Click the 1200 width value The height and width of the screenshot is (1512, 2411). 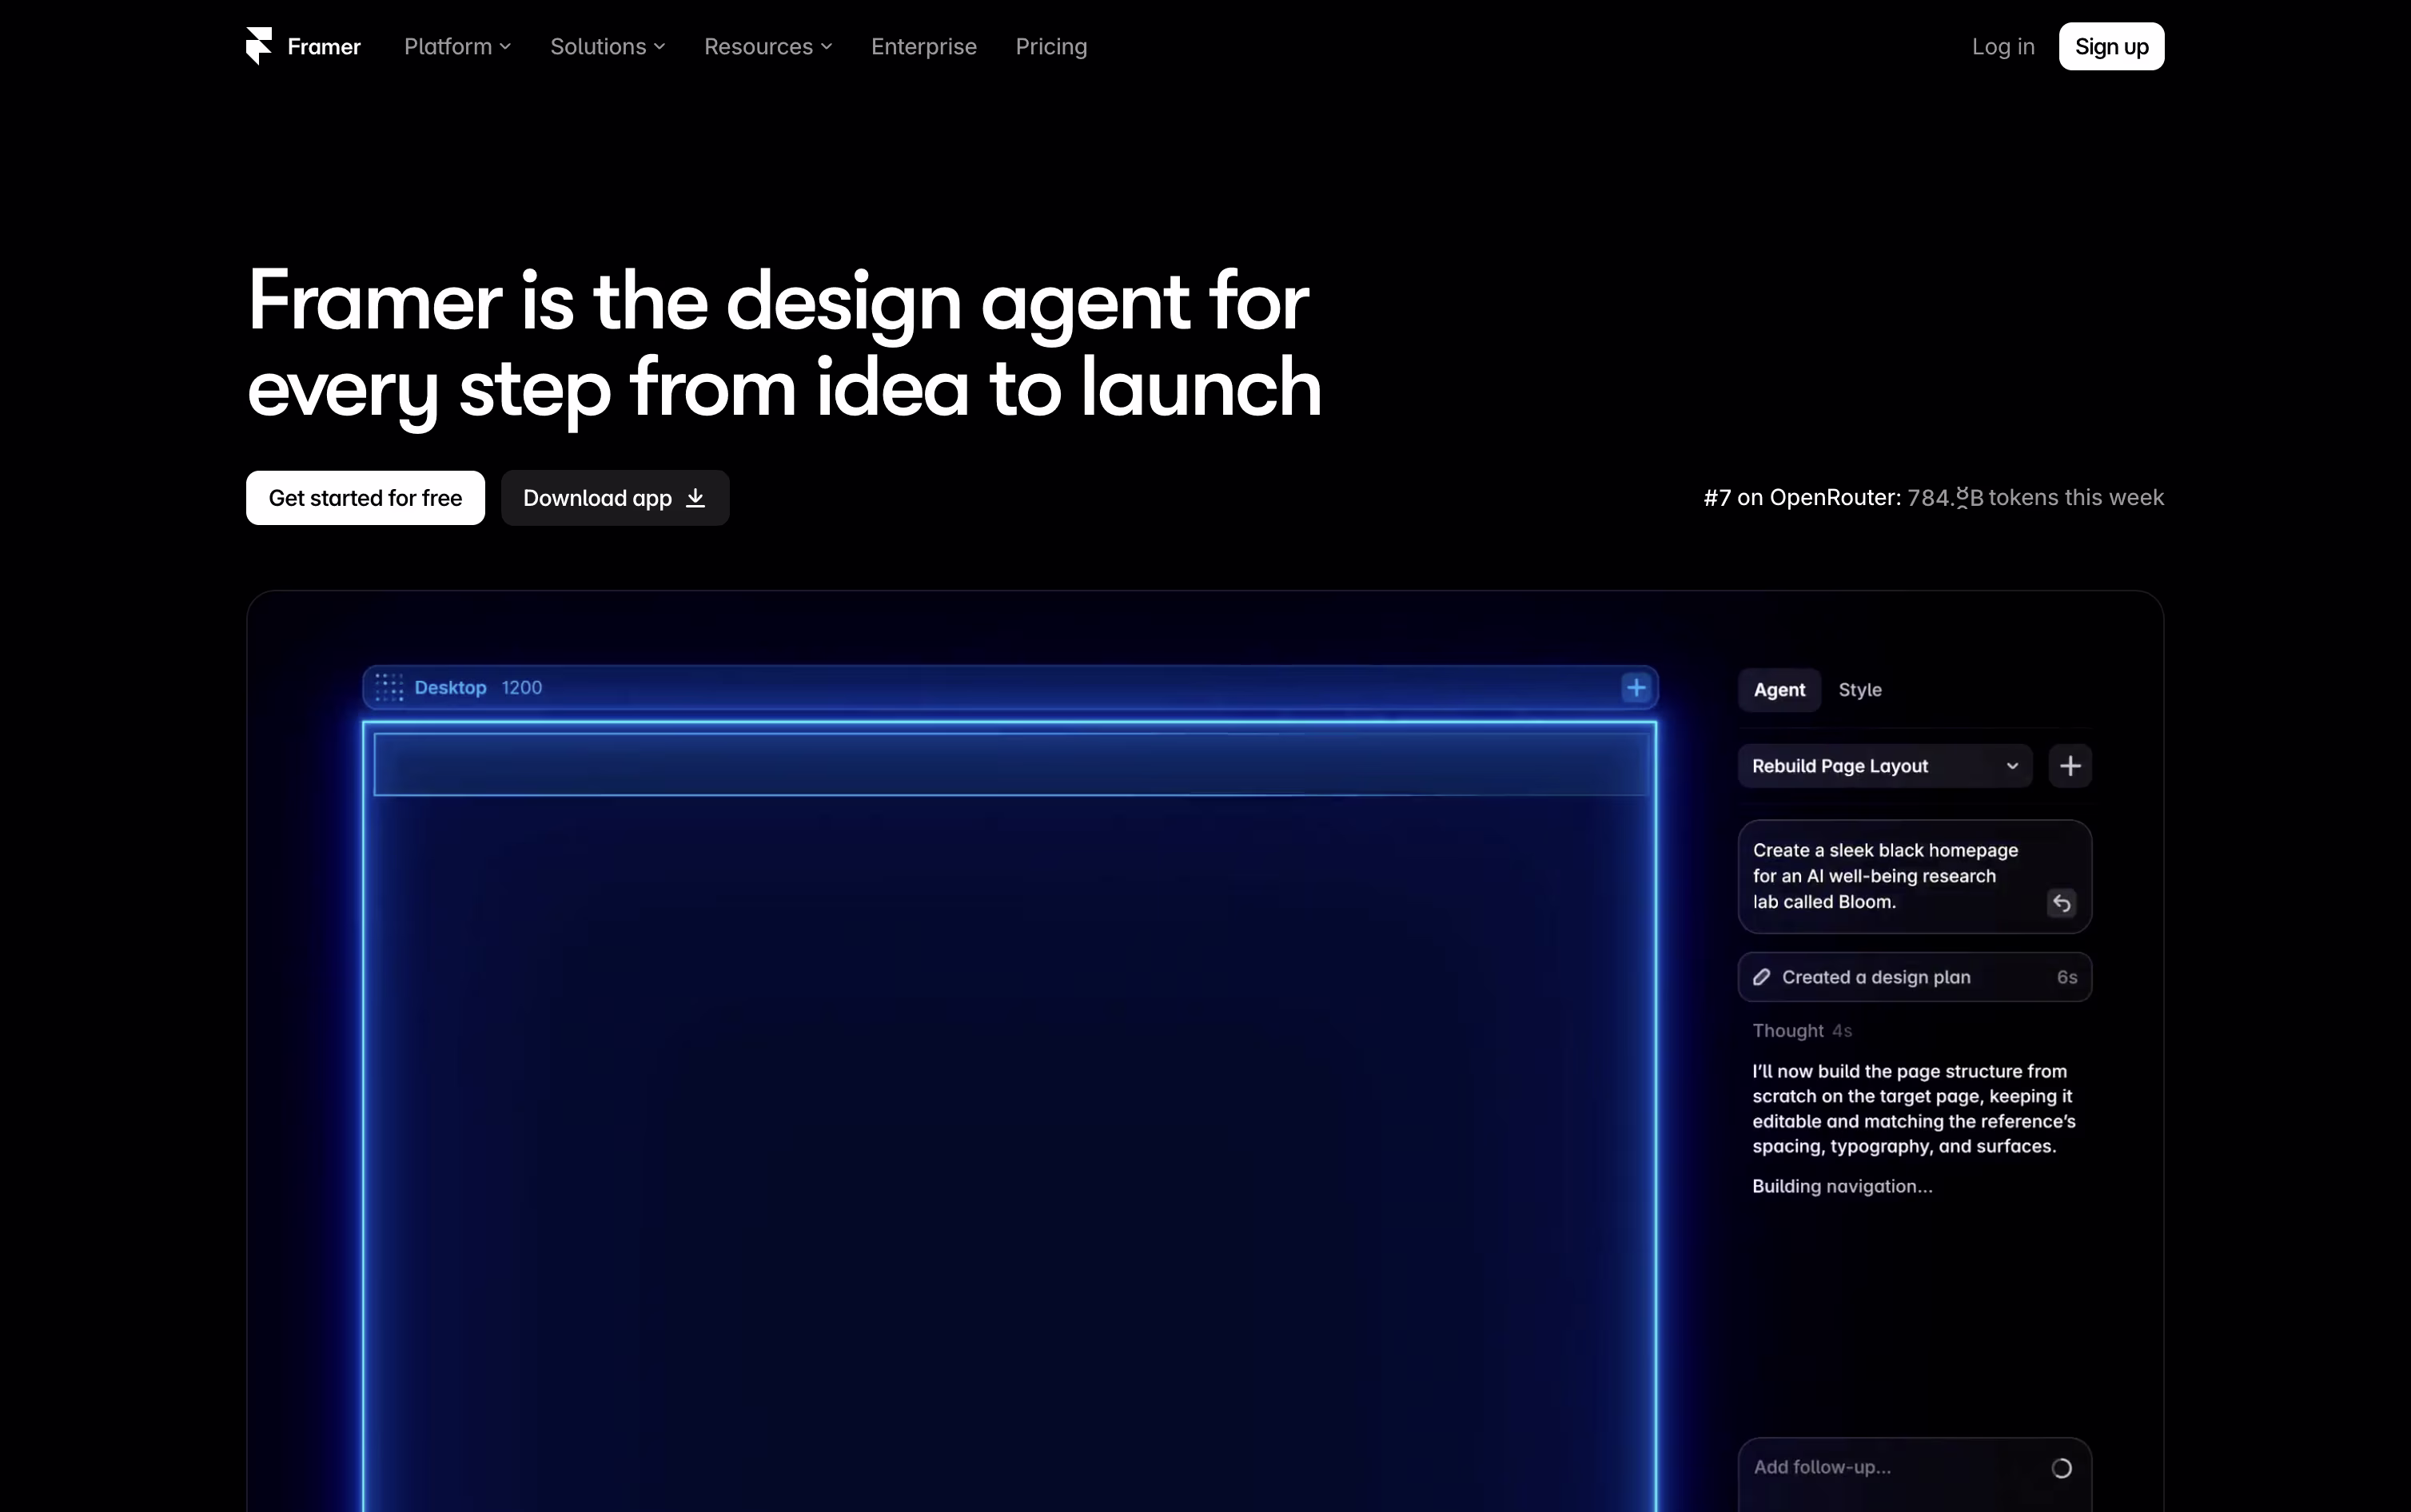tap(521, 688)
